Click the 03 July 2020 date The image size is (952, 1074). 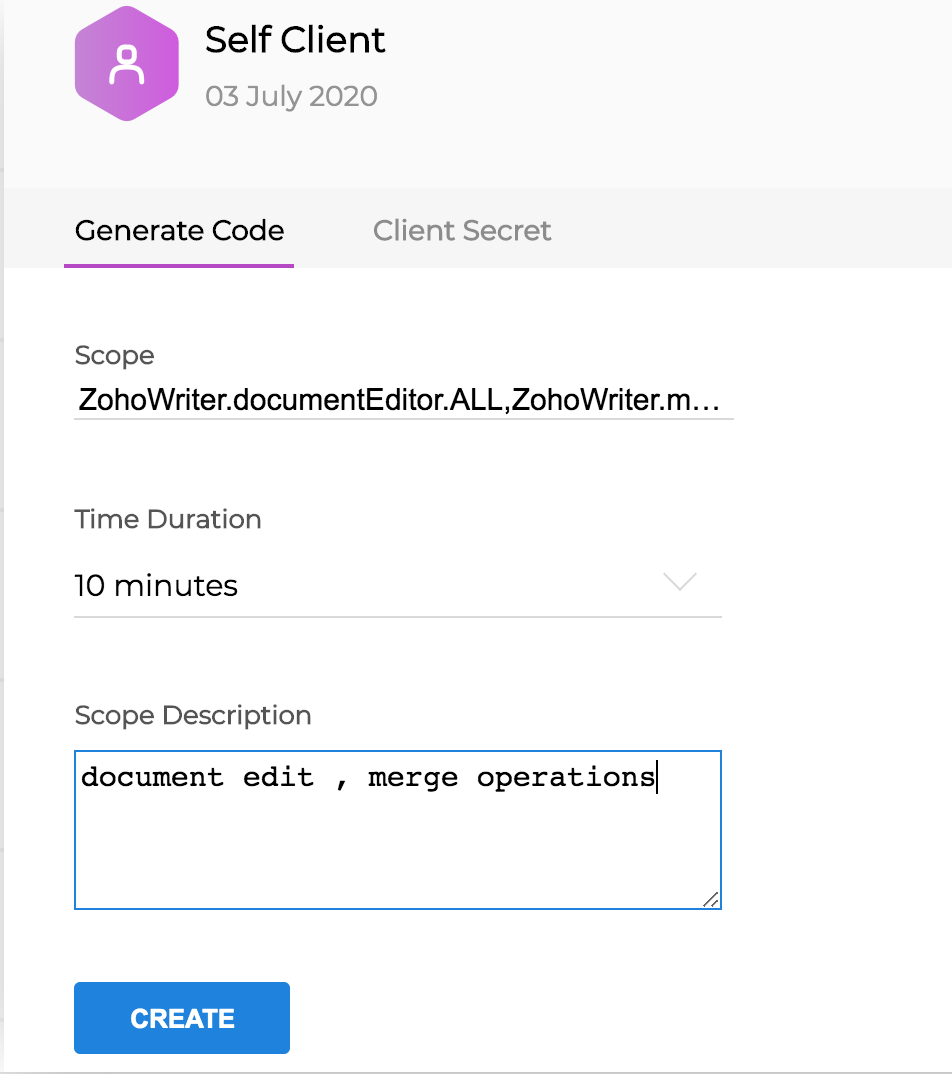[291, 97]
